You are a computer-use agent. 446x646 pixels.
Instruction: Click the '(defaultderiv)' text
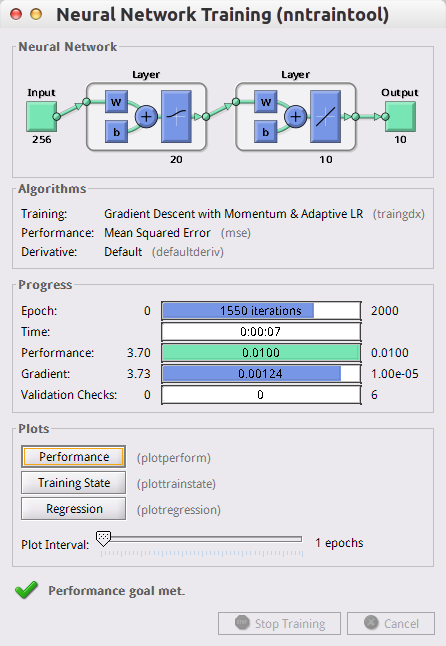click(x=188, y=252)
